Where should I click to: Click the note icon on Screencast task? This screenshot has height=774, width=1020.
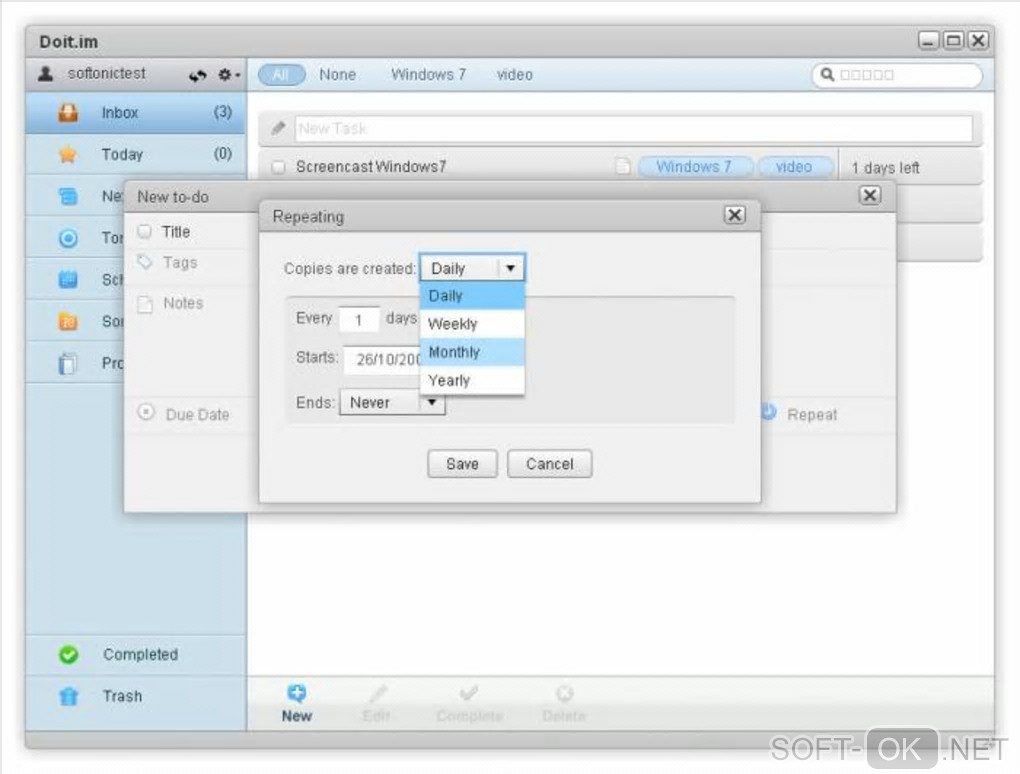coord(623,167)
